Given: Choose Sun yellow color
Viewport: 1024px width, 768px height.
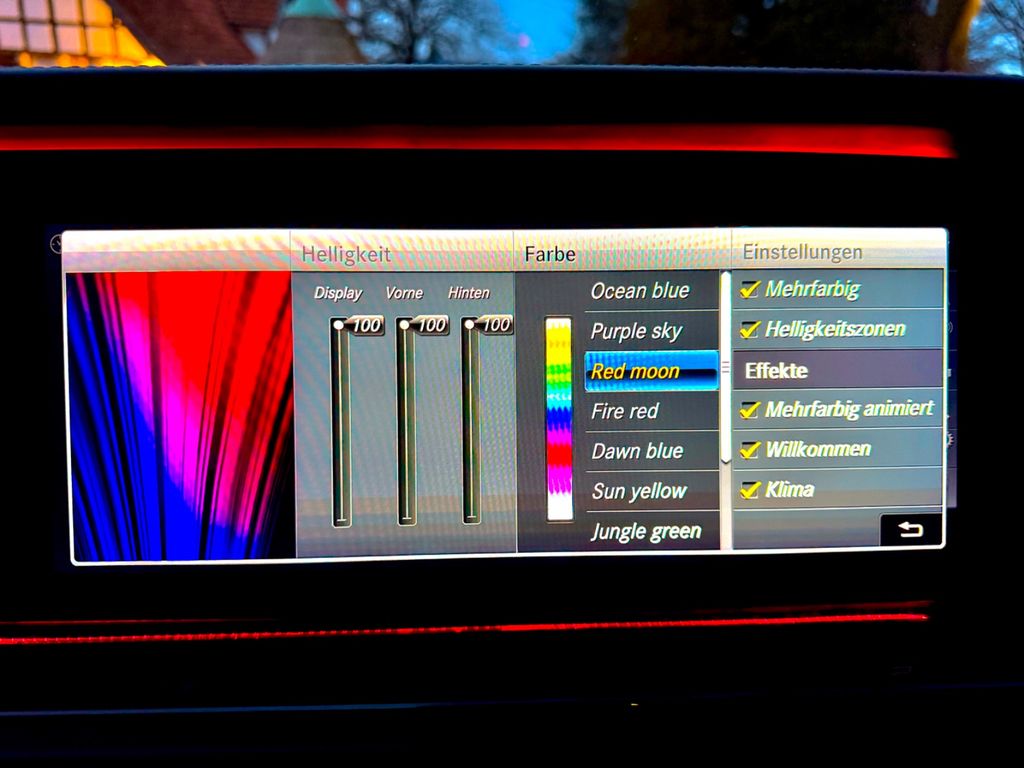Looking at the screenshot, I should pos(639,491).
